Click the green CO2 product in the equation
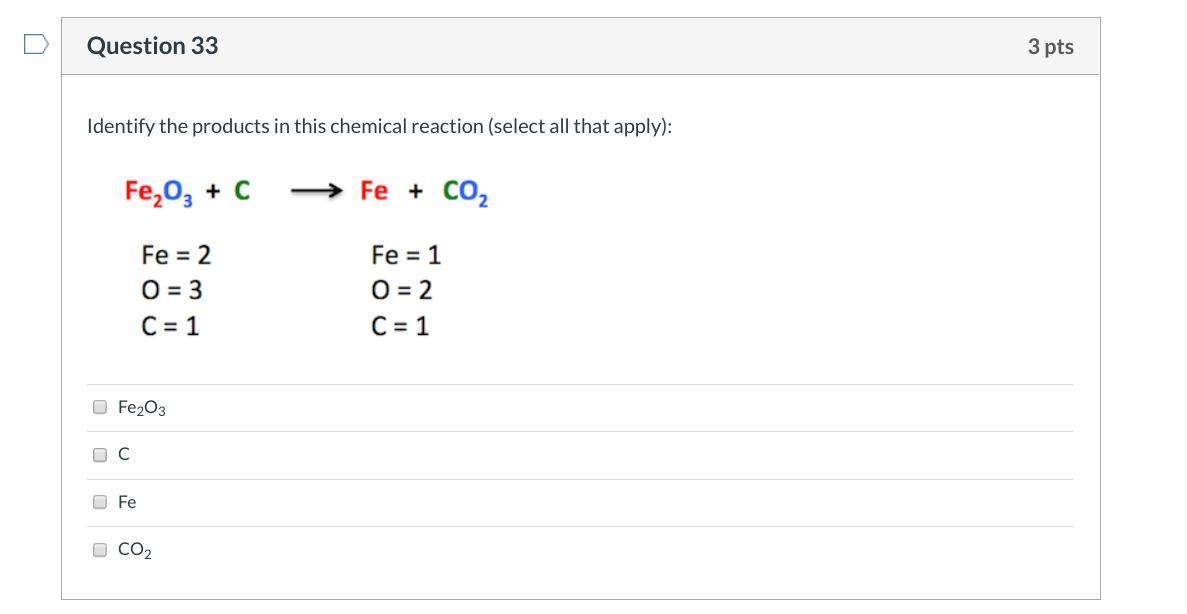The width and height of the screenshot is (1187, 614). coord(465,191)
